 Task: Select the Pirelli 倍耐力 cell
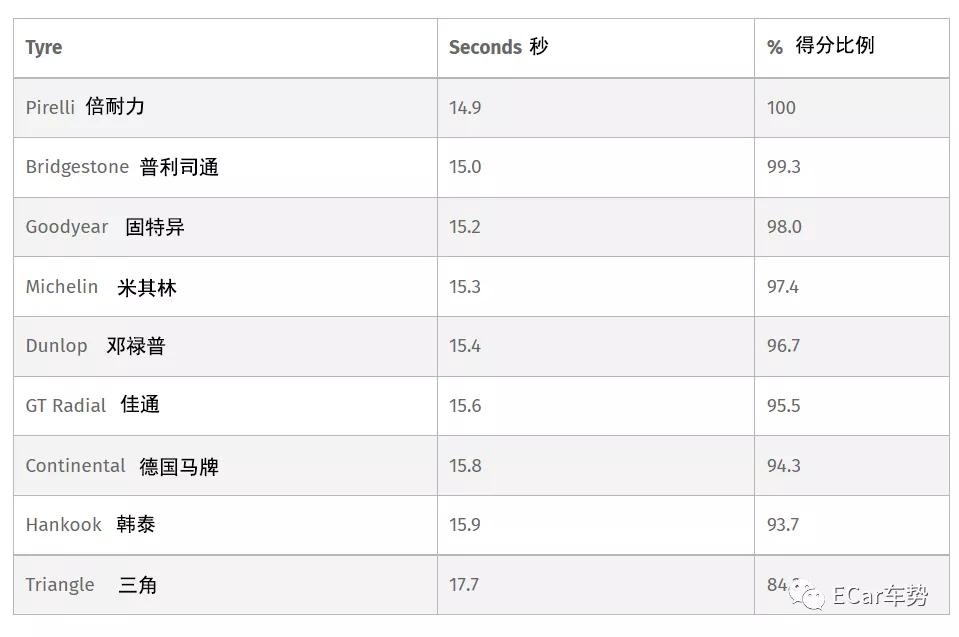85,107
